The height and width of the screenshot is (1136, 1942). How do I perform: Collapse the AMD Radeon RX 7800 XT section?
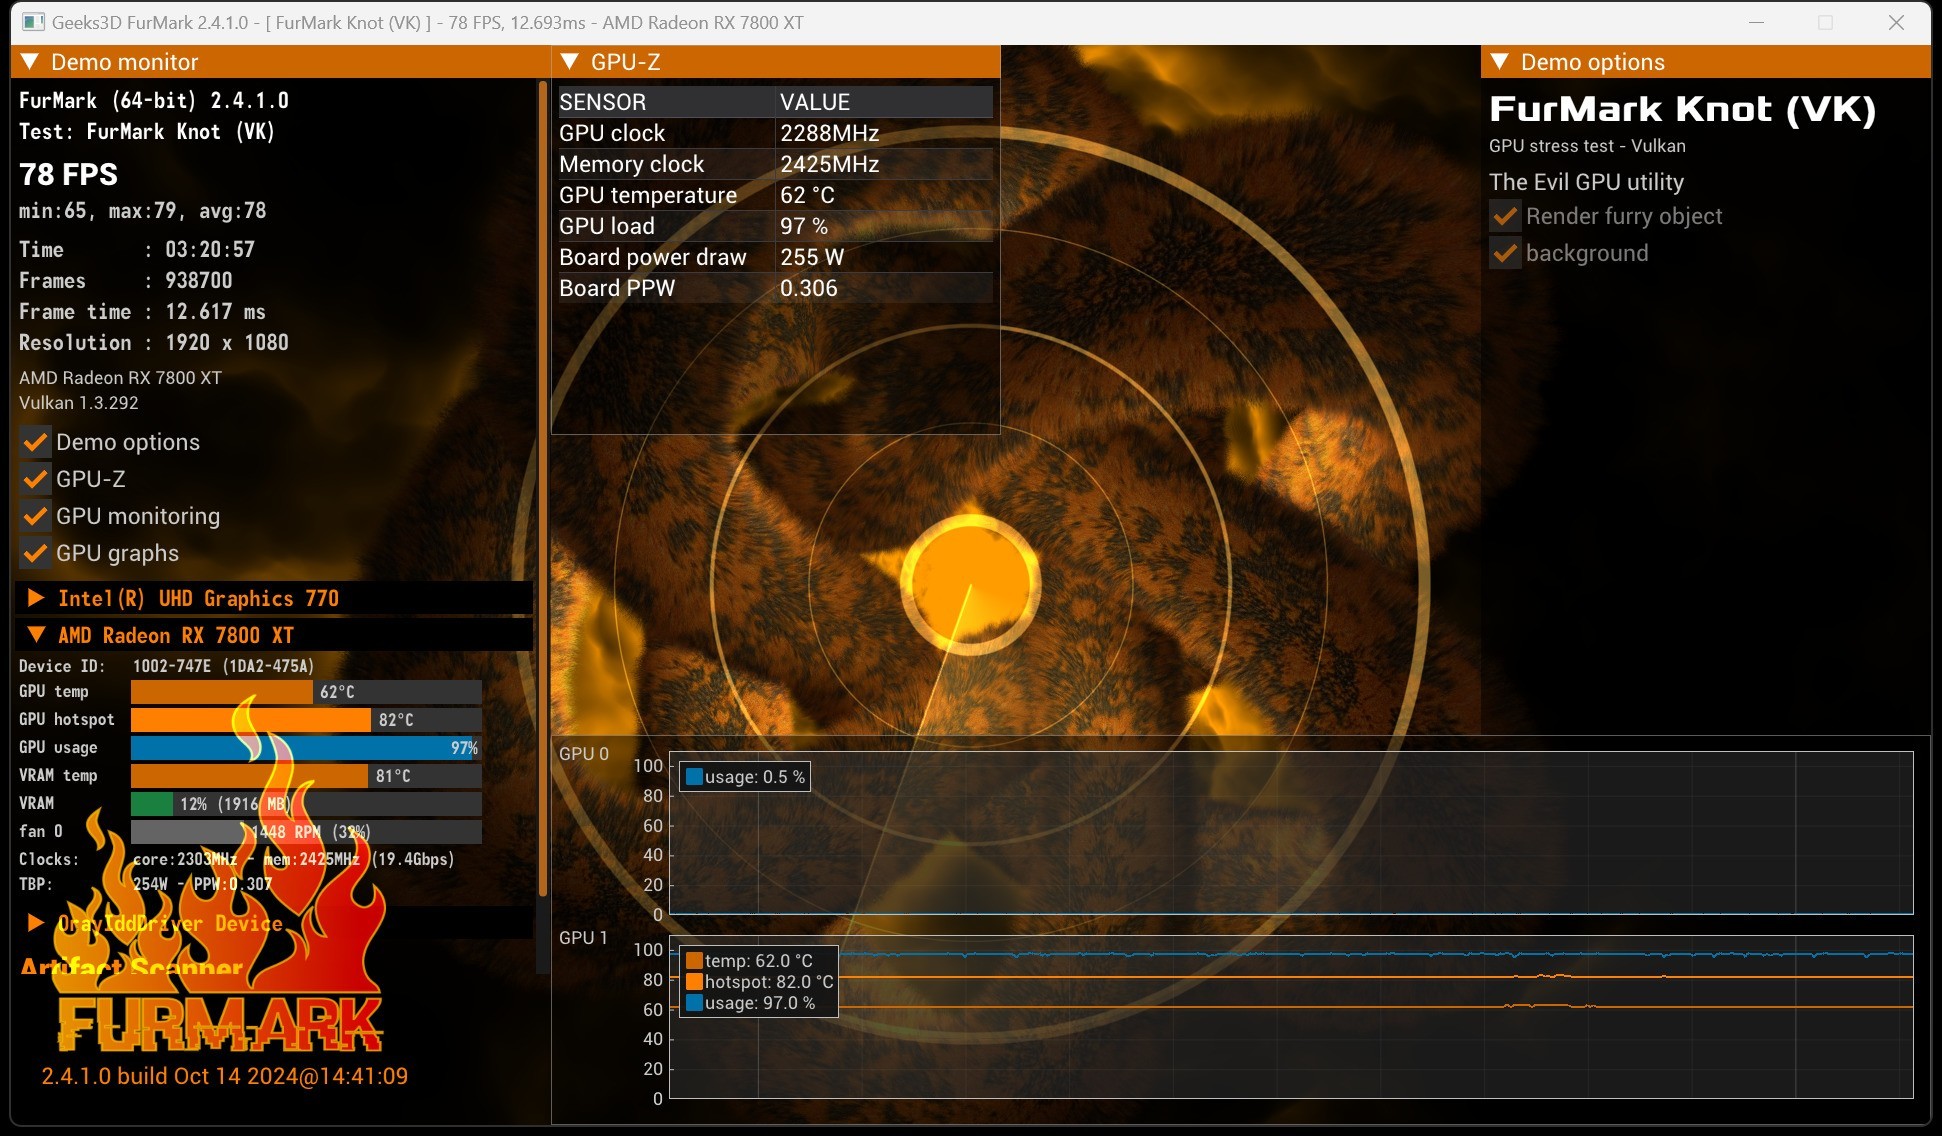coord(36,635)
